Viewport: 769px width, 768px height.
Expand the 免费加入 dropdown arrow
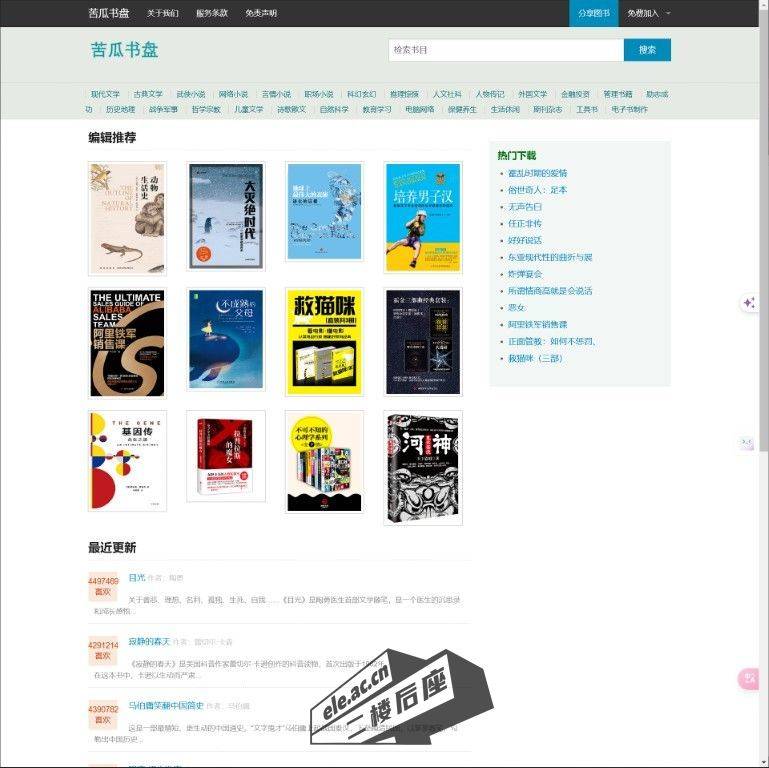click(668, 13)
